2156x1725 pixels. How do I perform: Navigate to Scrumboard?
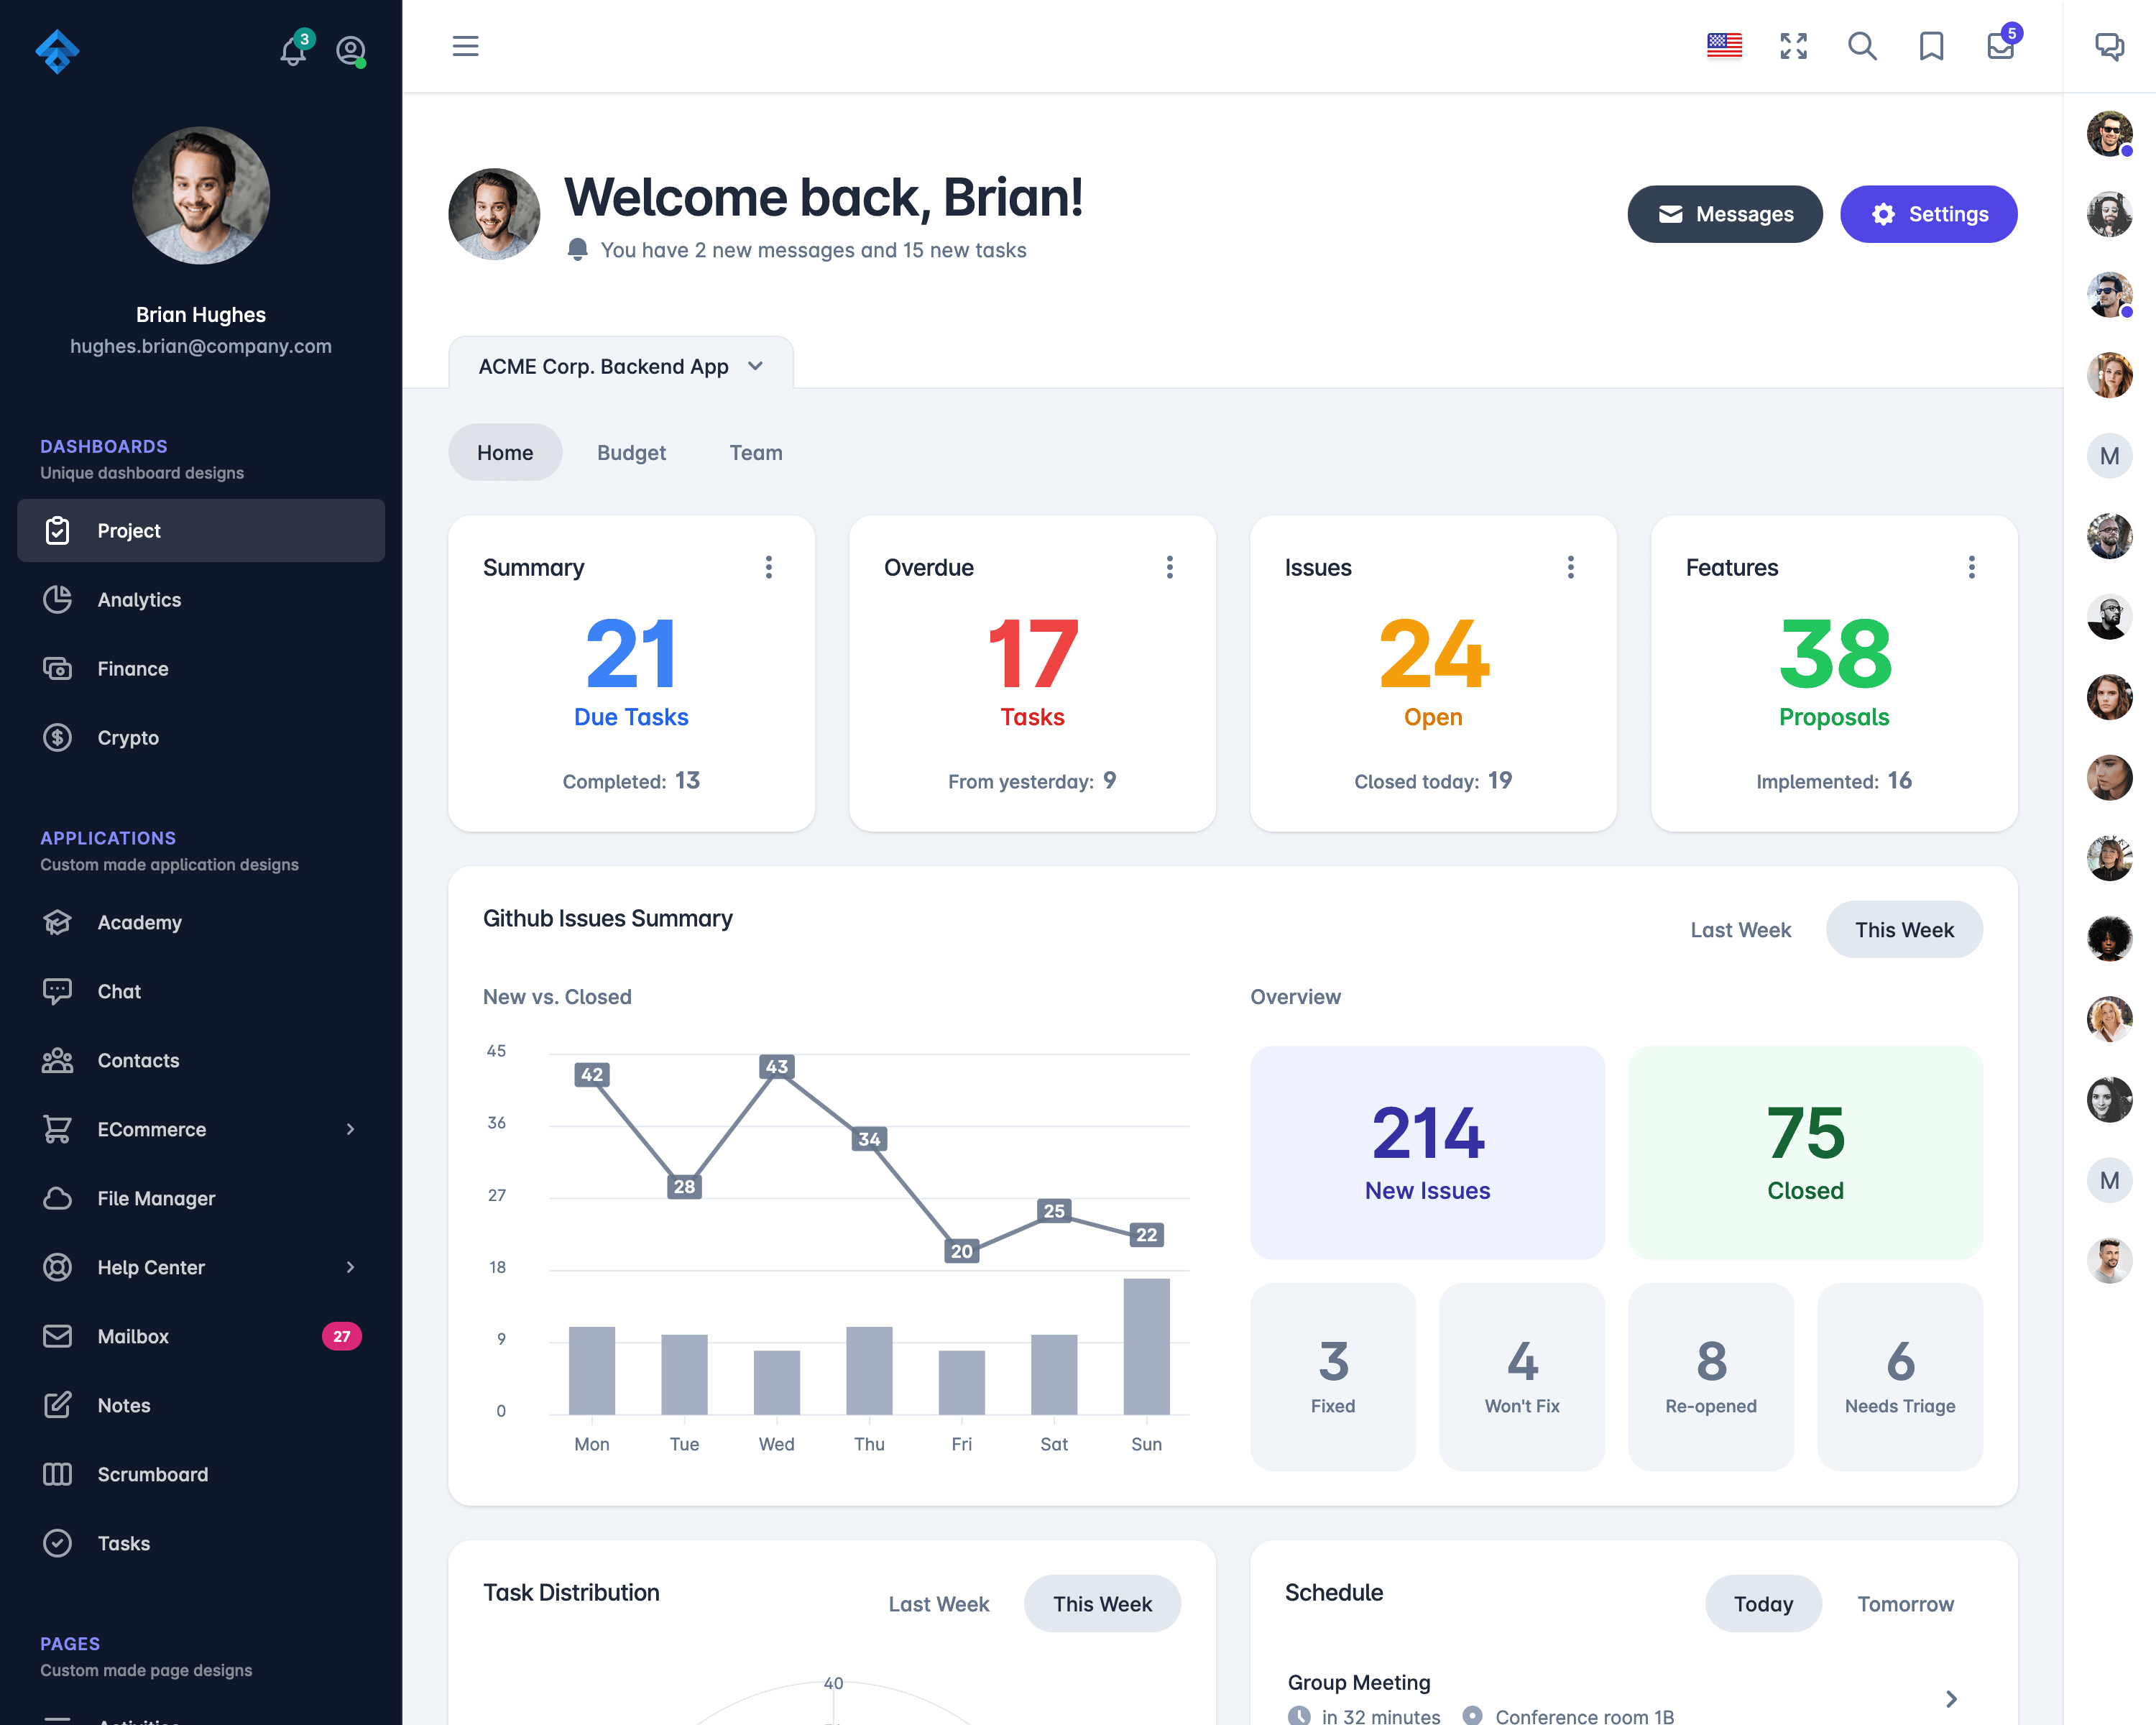(153, 1473)
